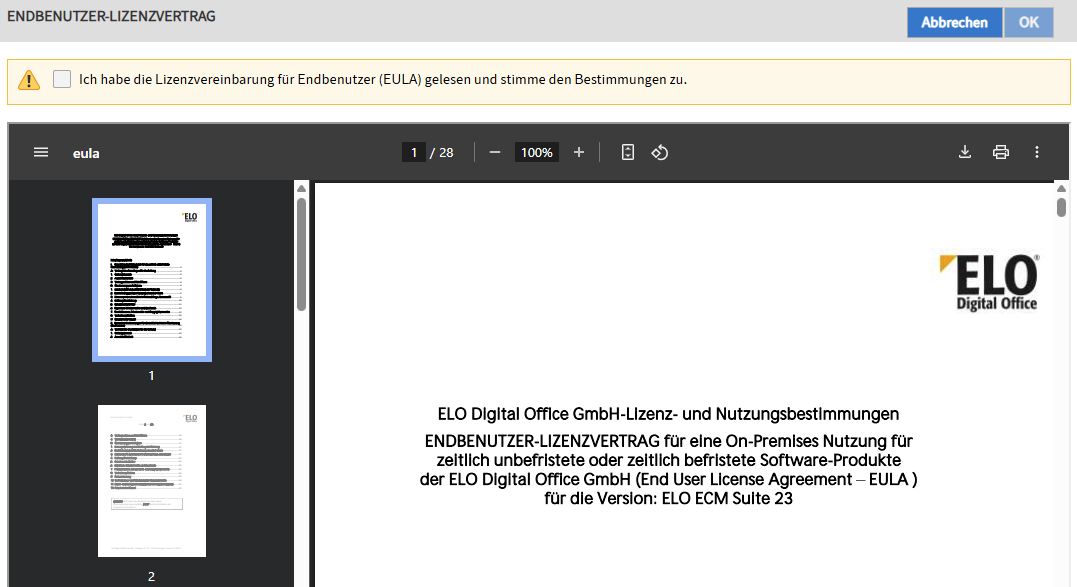The width and height of the screenshot is (1077, 587).
Task: Click the document scrollbar handle
Action: point(1061,207)
